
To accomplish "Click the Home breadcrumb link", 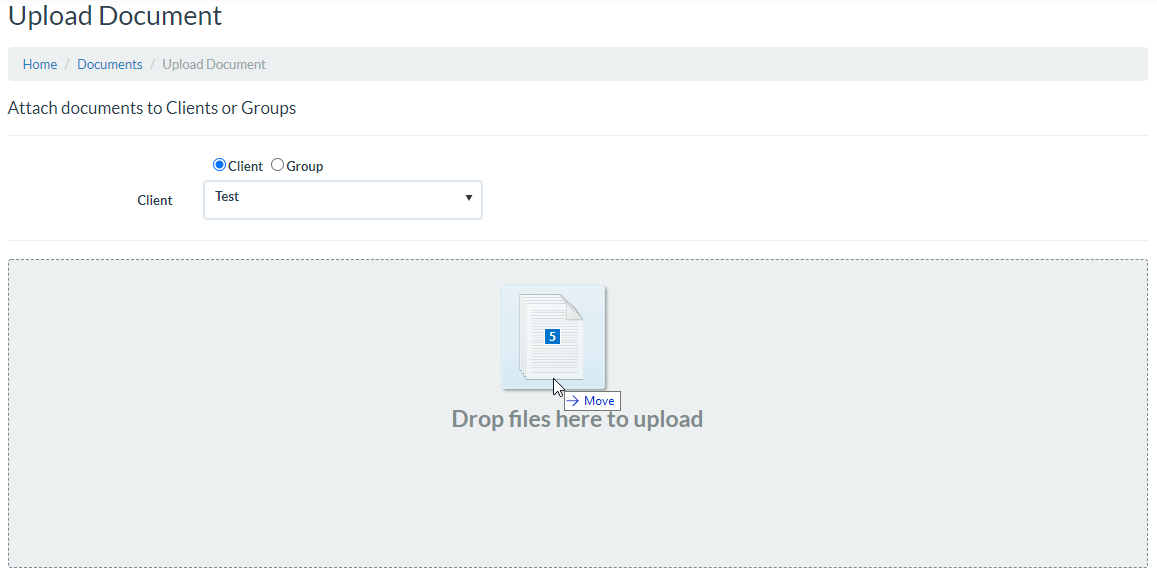I will click(40, 64).
